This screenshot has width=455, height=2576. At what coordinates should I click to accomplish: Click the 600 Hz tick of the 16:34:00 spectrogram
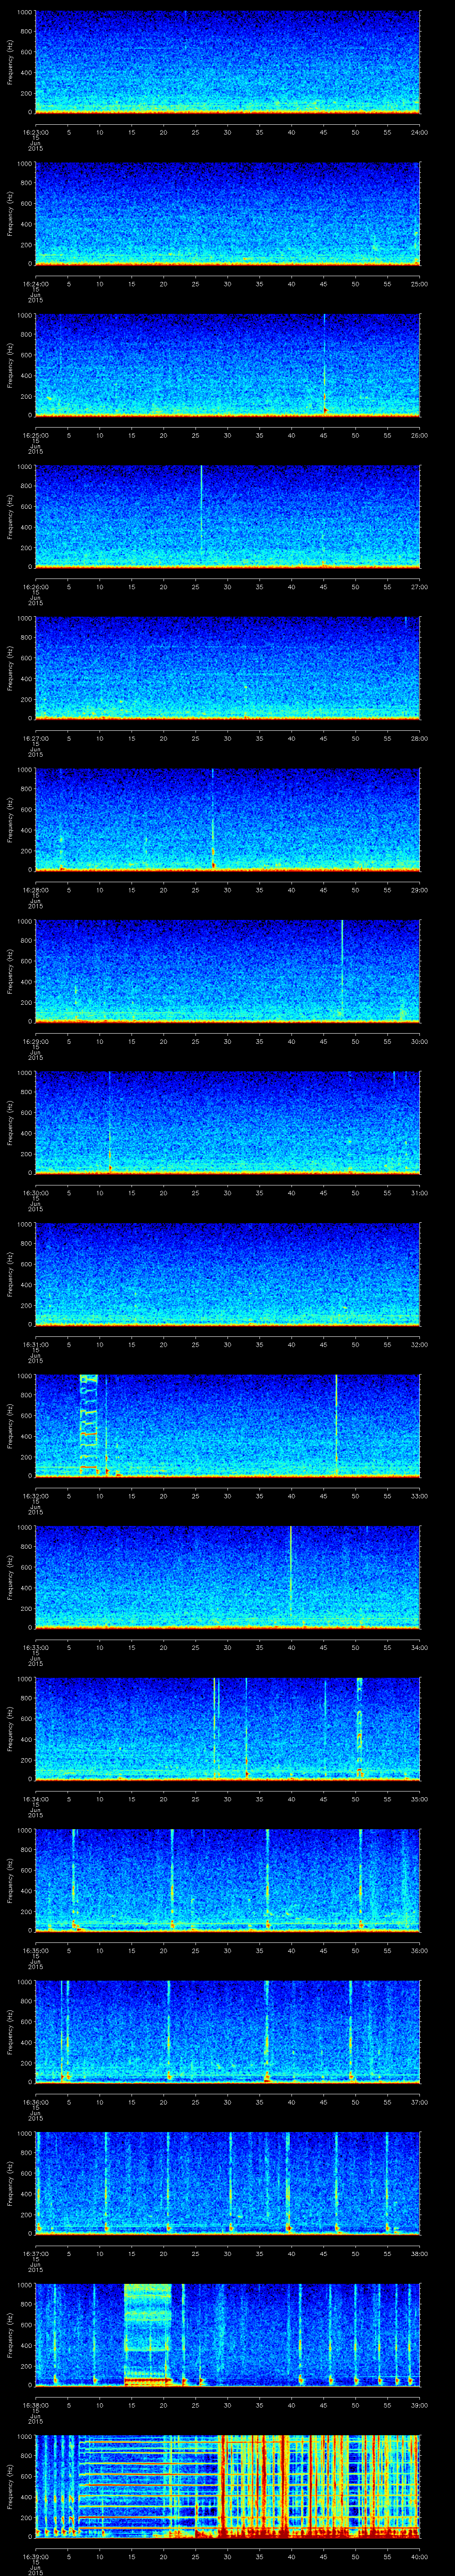[x=26, y=1718]
